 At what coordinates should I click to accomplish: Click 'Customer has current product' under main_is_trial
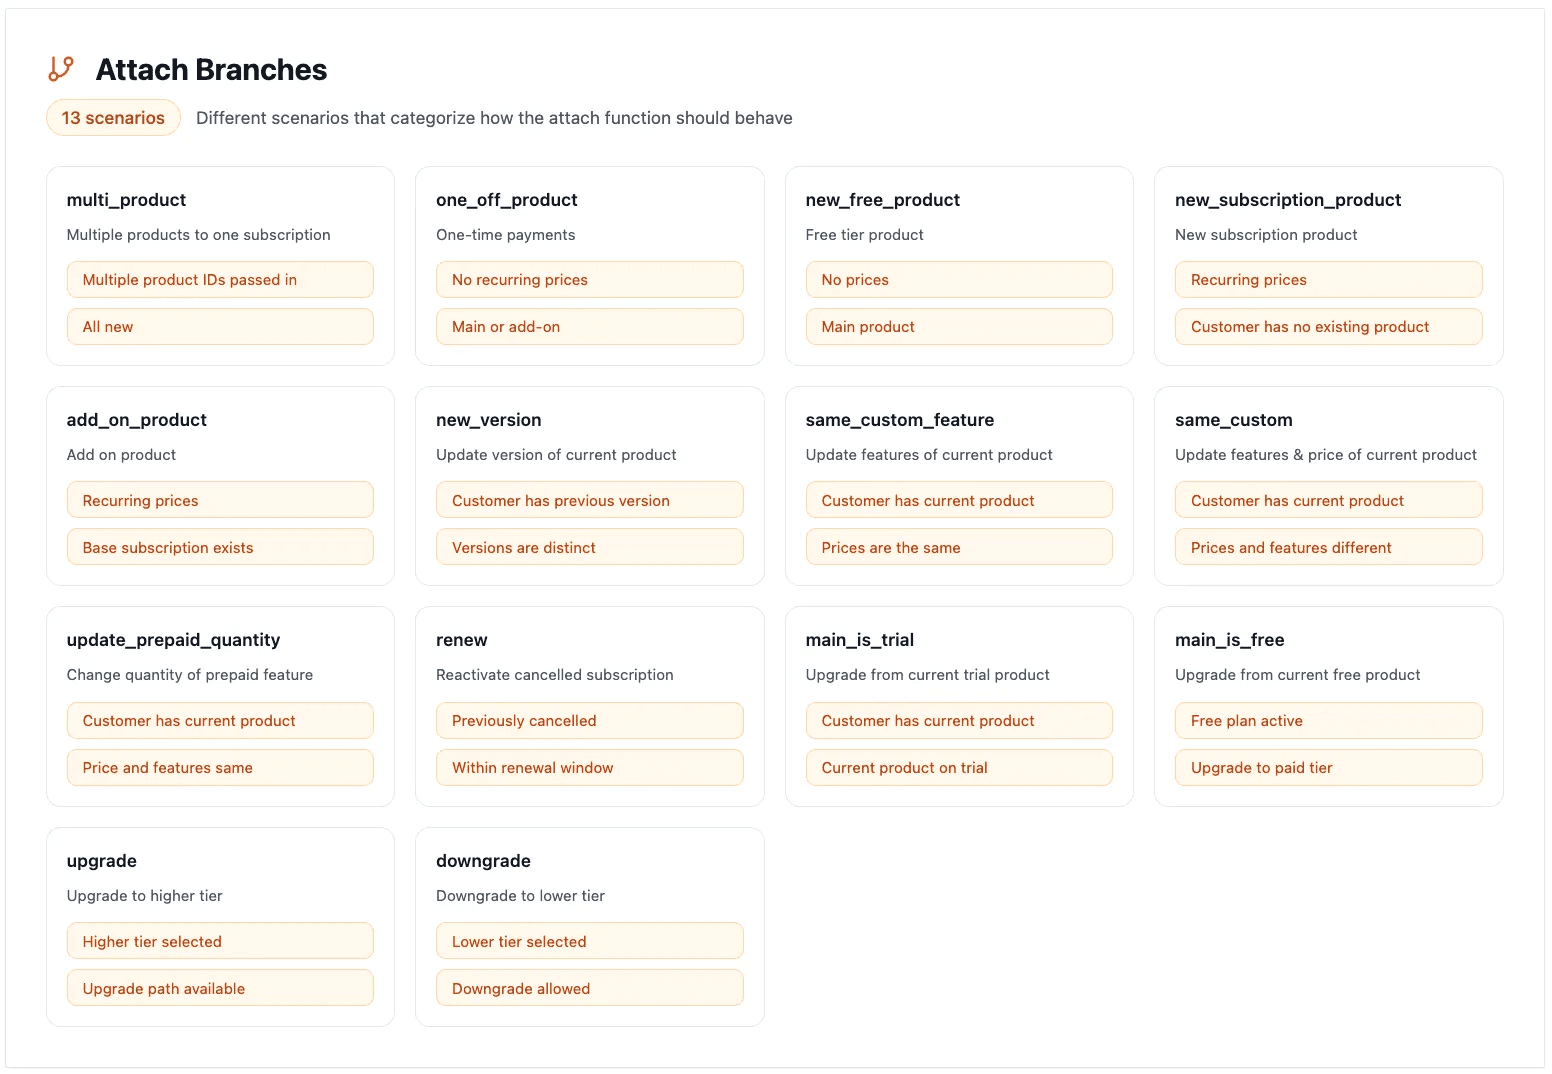[959, 721]
